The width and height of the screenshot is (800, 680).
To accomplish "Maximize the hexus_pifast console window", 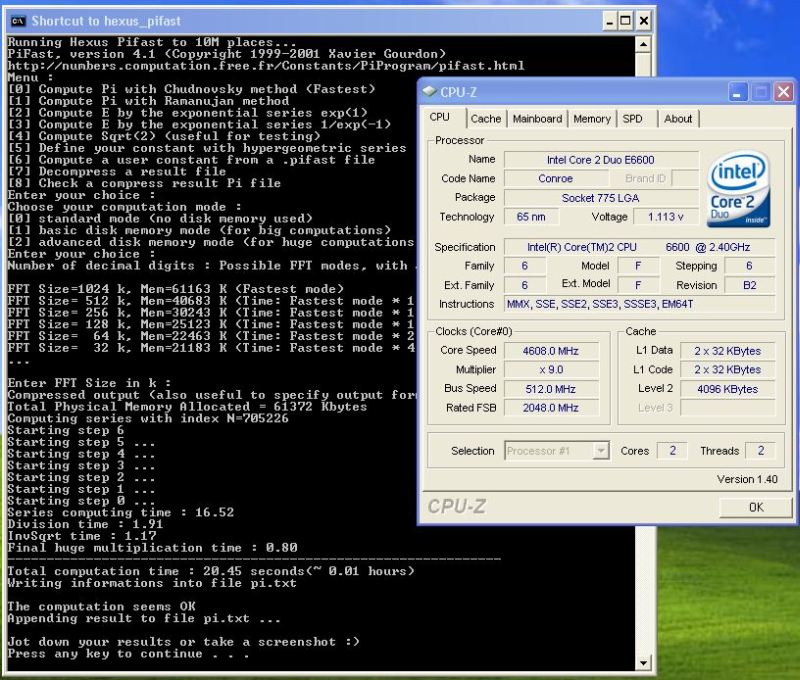I will (x=626, y=21).
